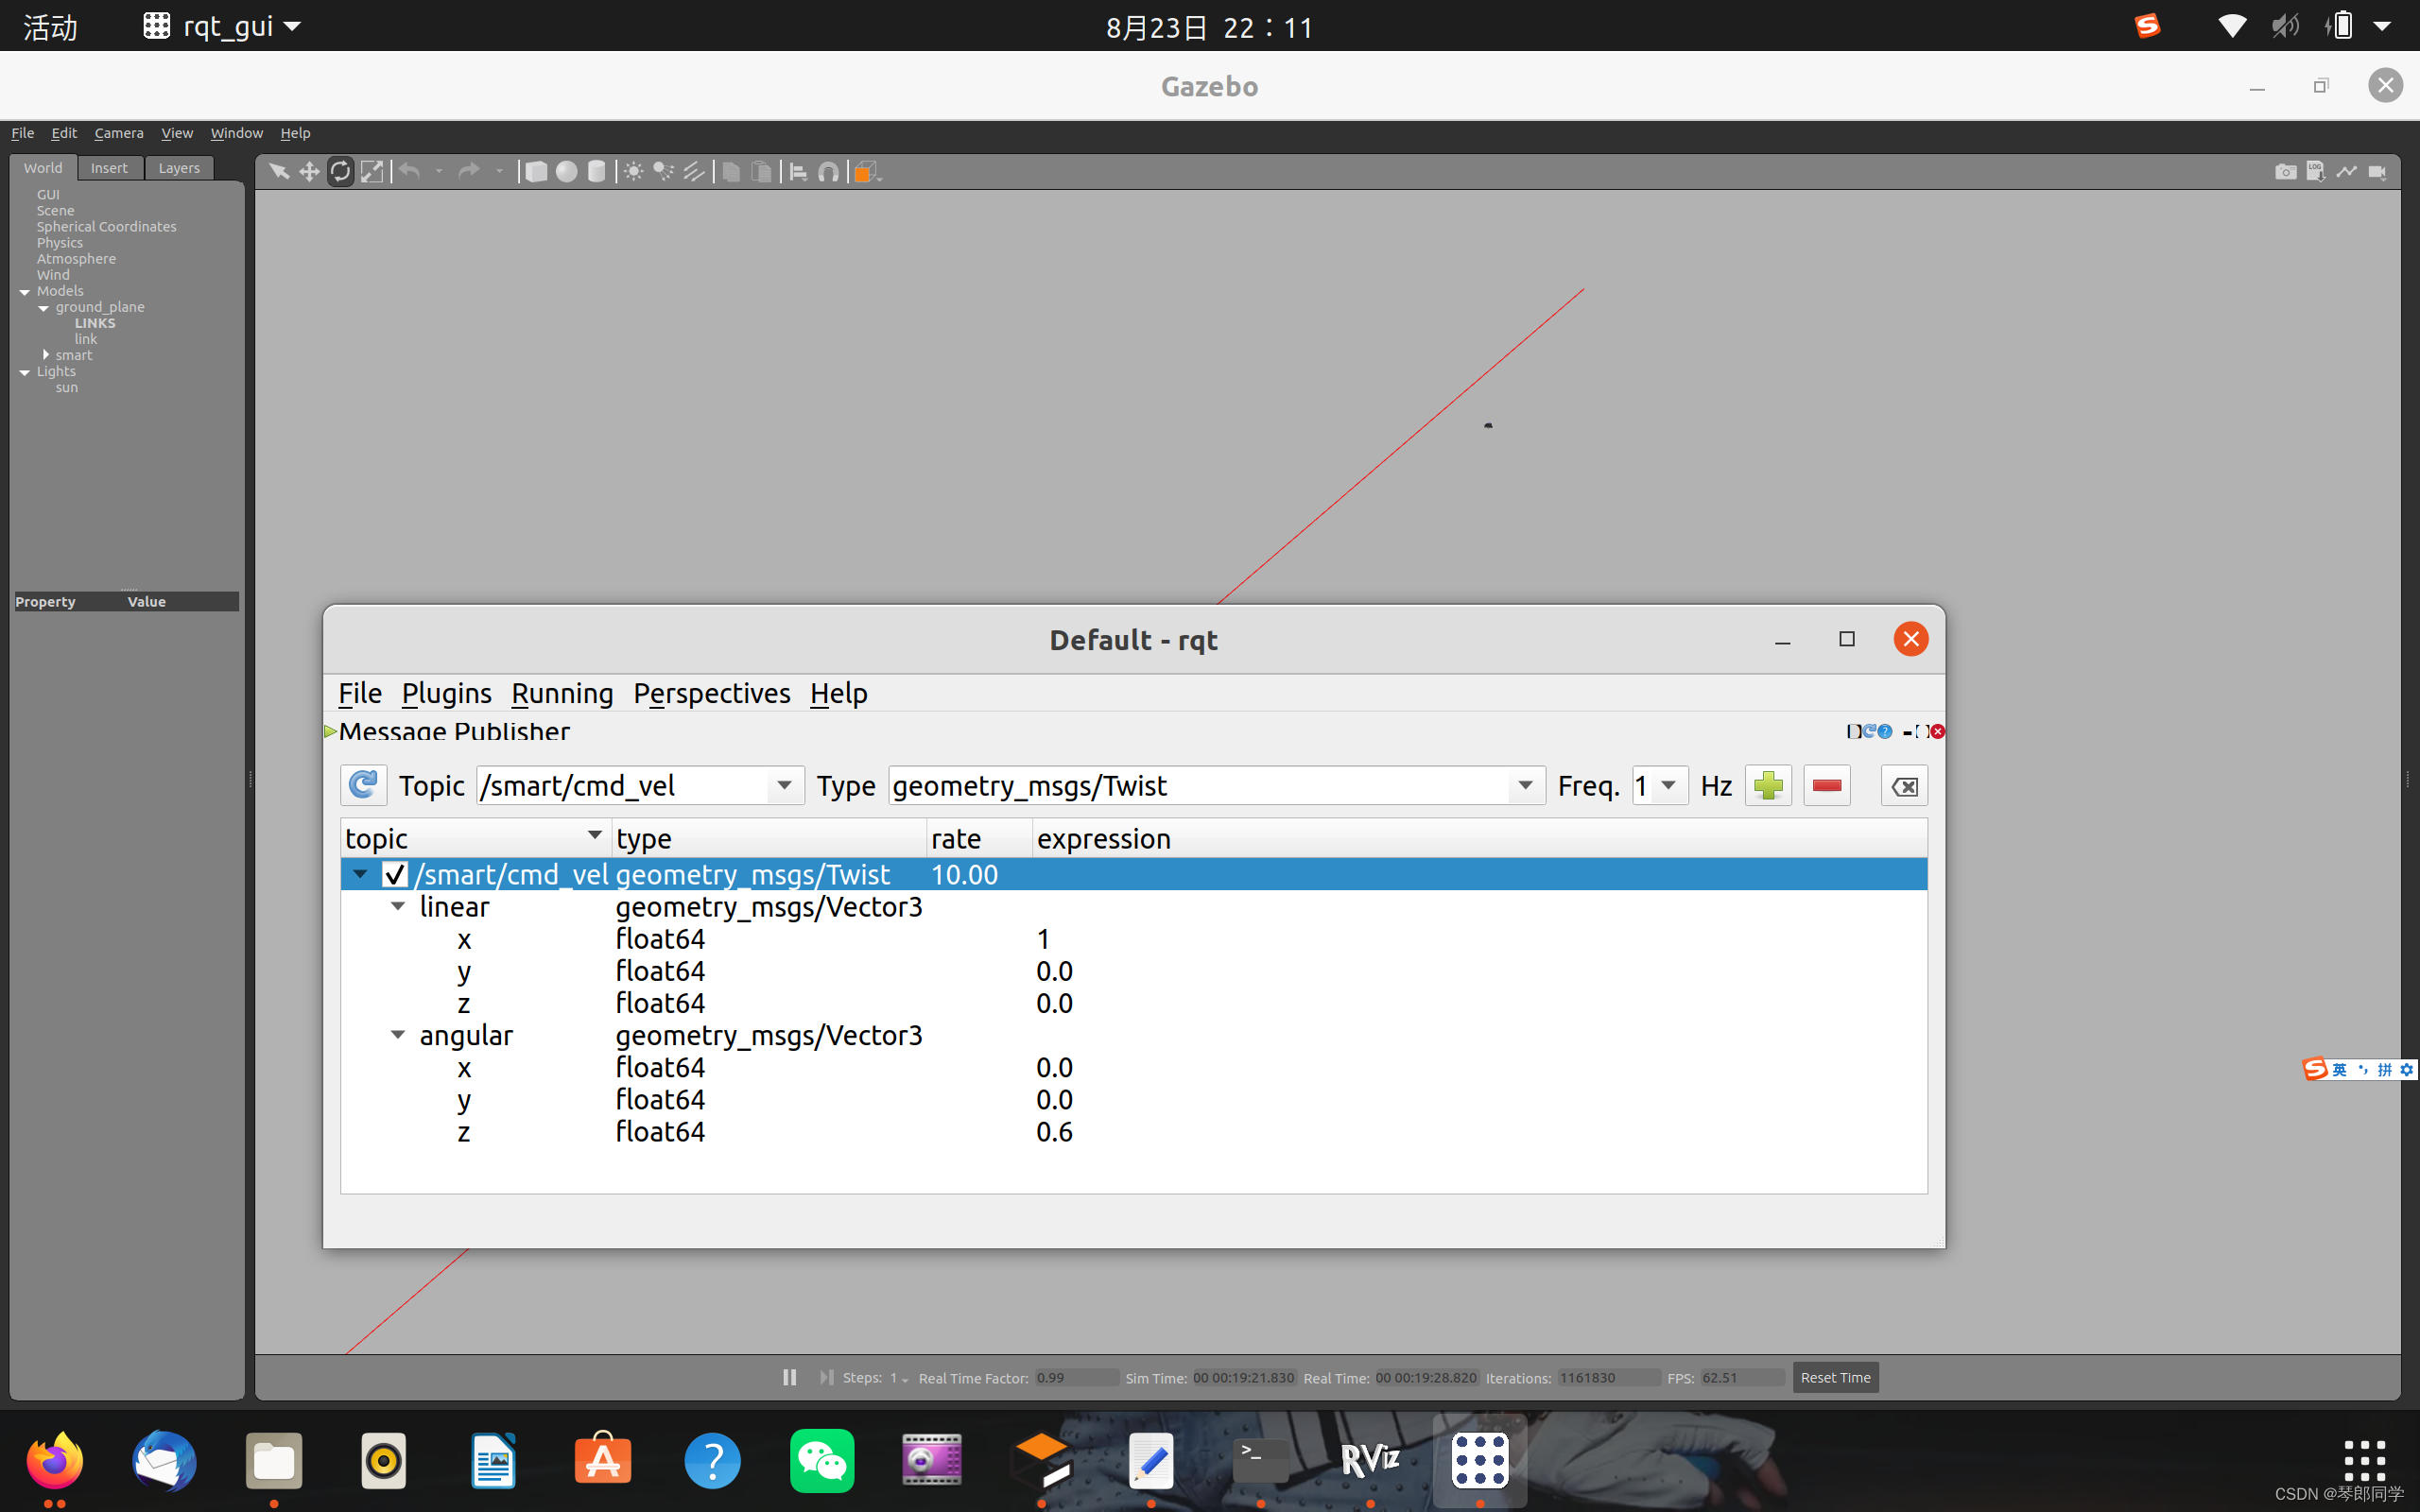Screen dimensions: 2420x1512
Task: Insert a cylinder shape
Action: tap(597, 172)
